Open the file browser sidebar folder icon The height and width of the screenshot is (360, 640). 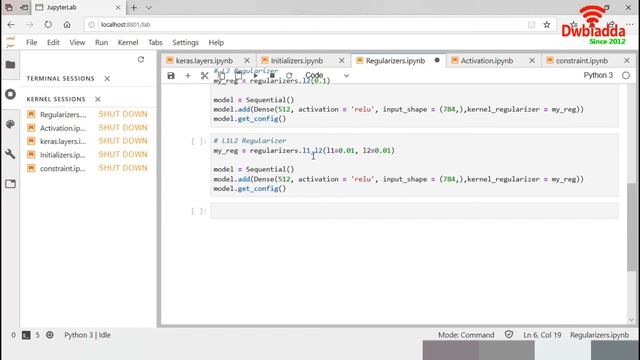coord(11,64)
